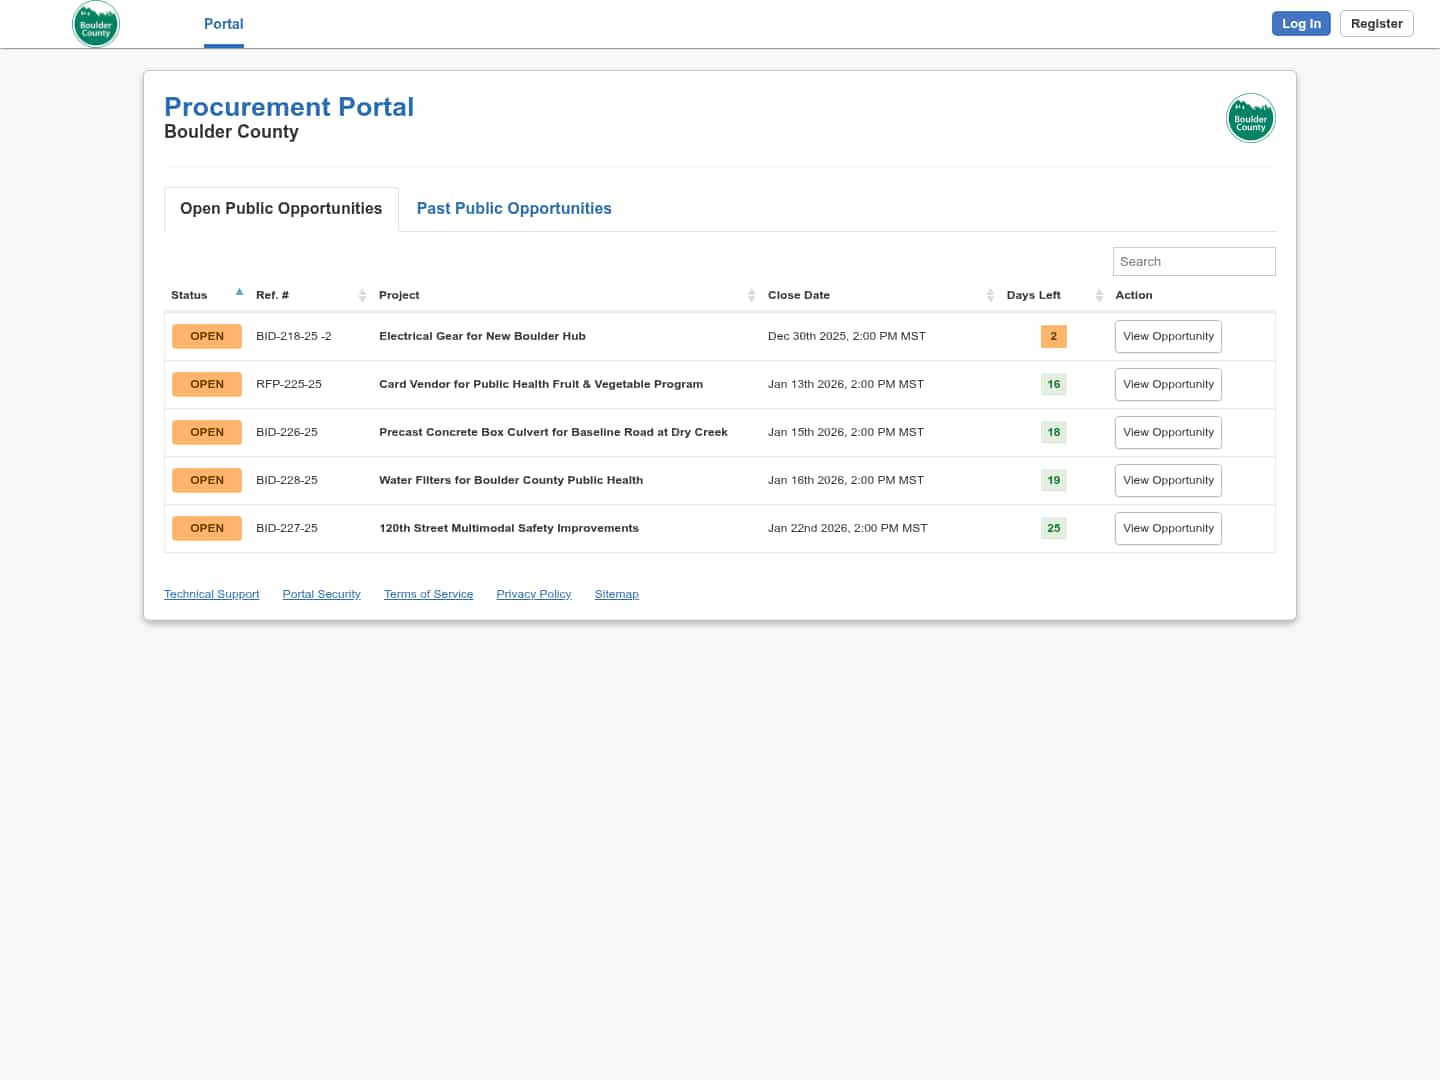
Task: View Opportunity for 120th Street Multimodal project
Action: pos(1167,529)
